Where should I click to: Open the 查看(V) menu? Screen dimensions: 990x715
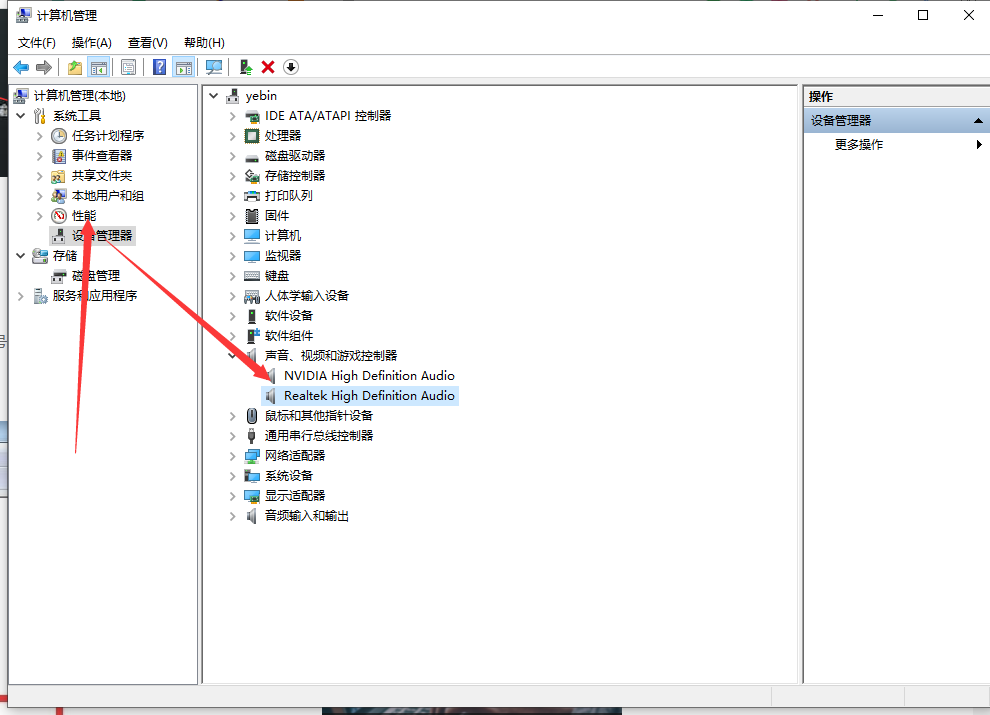click(x=147, y=42)
